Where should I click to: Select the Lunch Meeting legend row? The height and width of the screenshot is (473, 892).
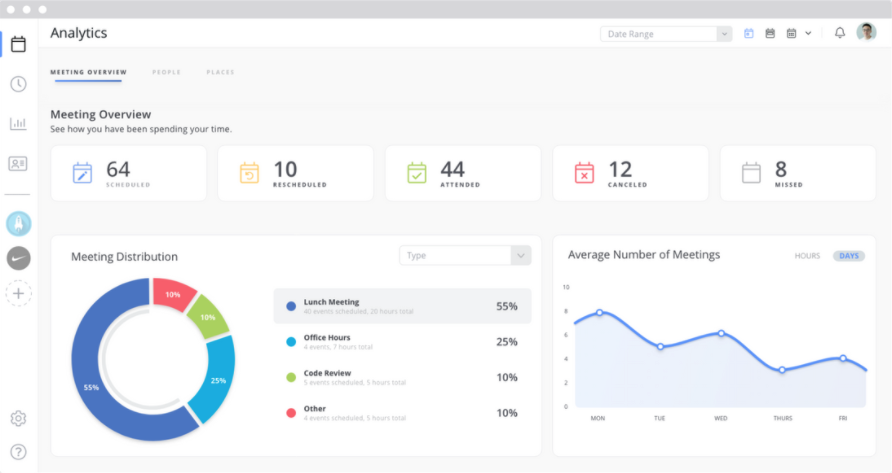(402, 306)
